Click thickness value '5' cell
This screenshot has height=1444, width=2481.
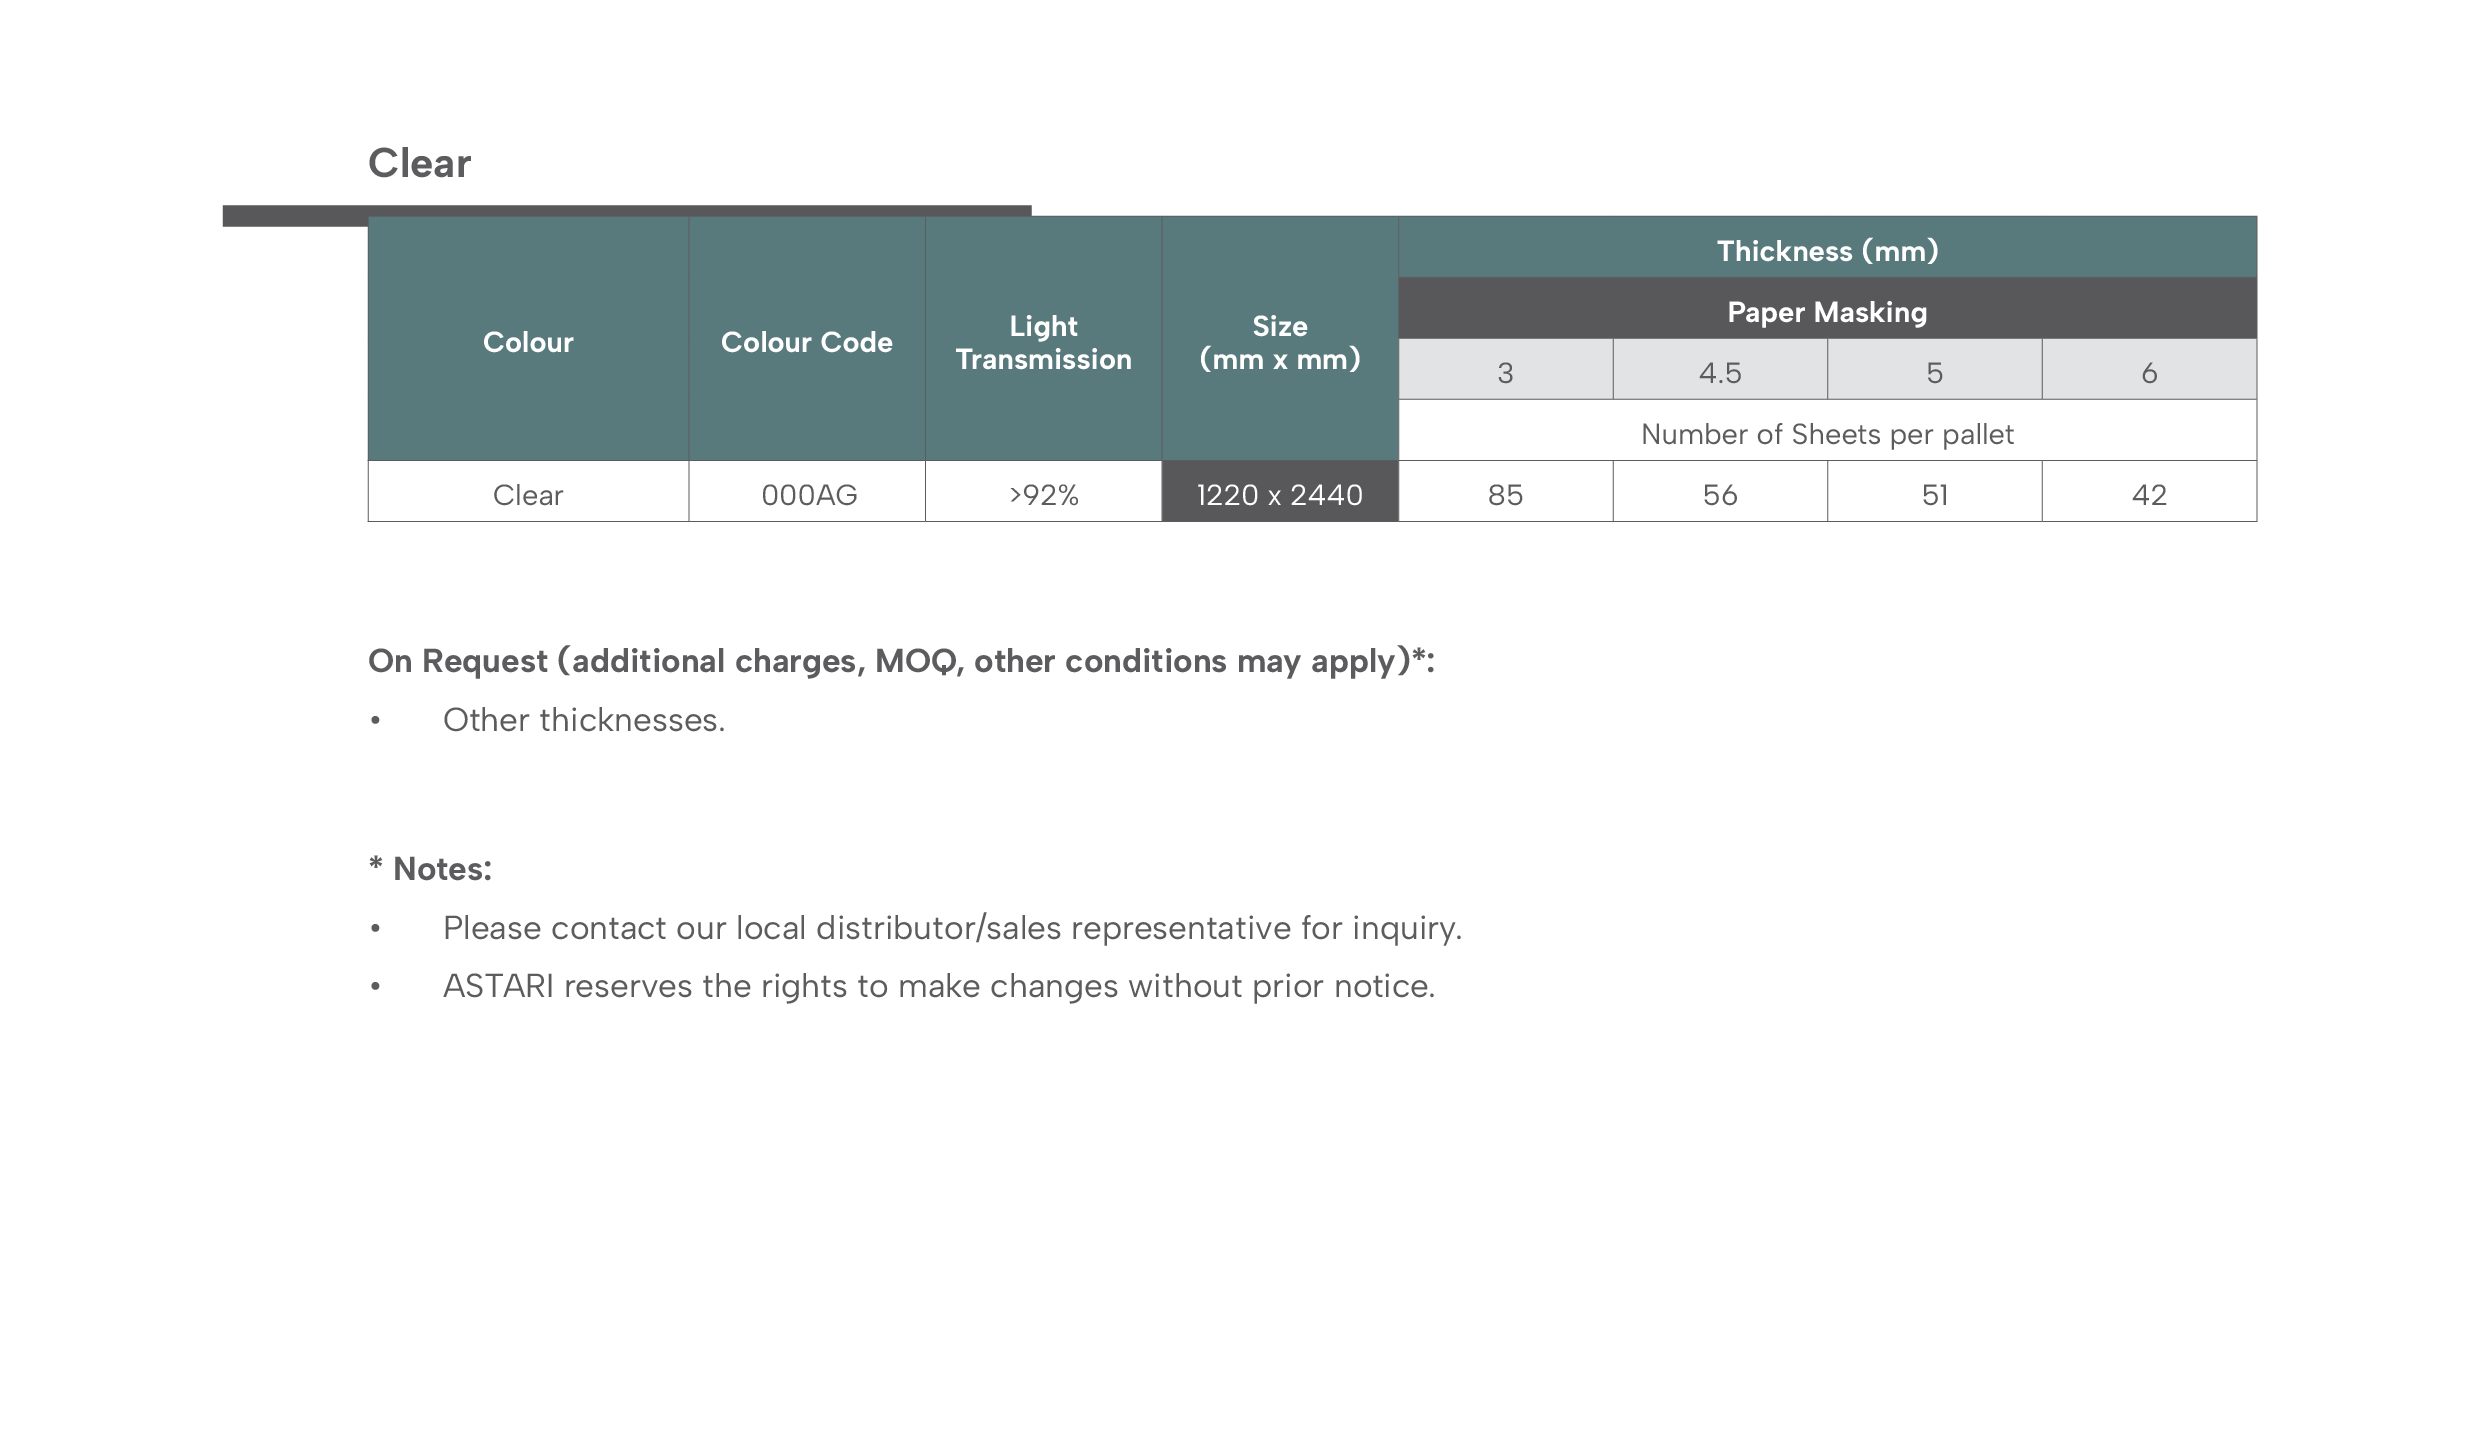1934,370
